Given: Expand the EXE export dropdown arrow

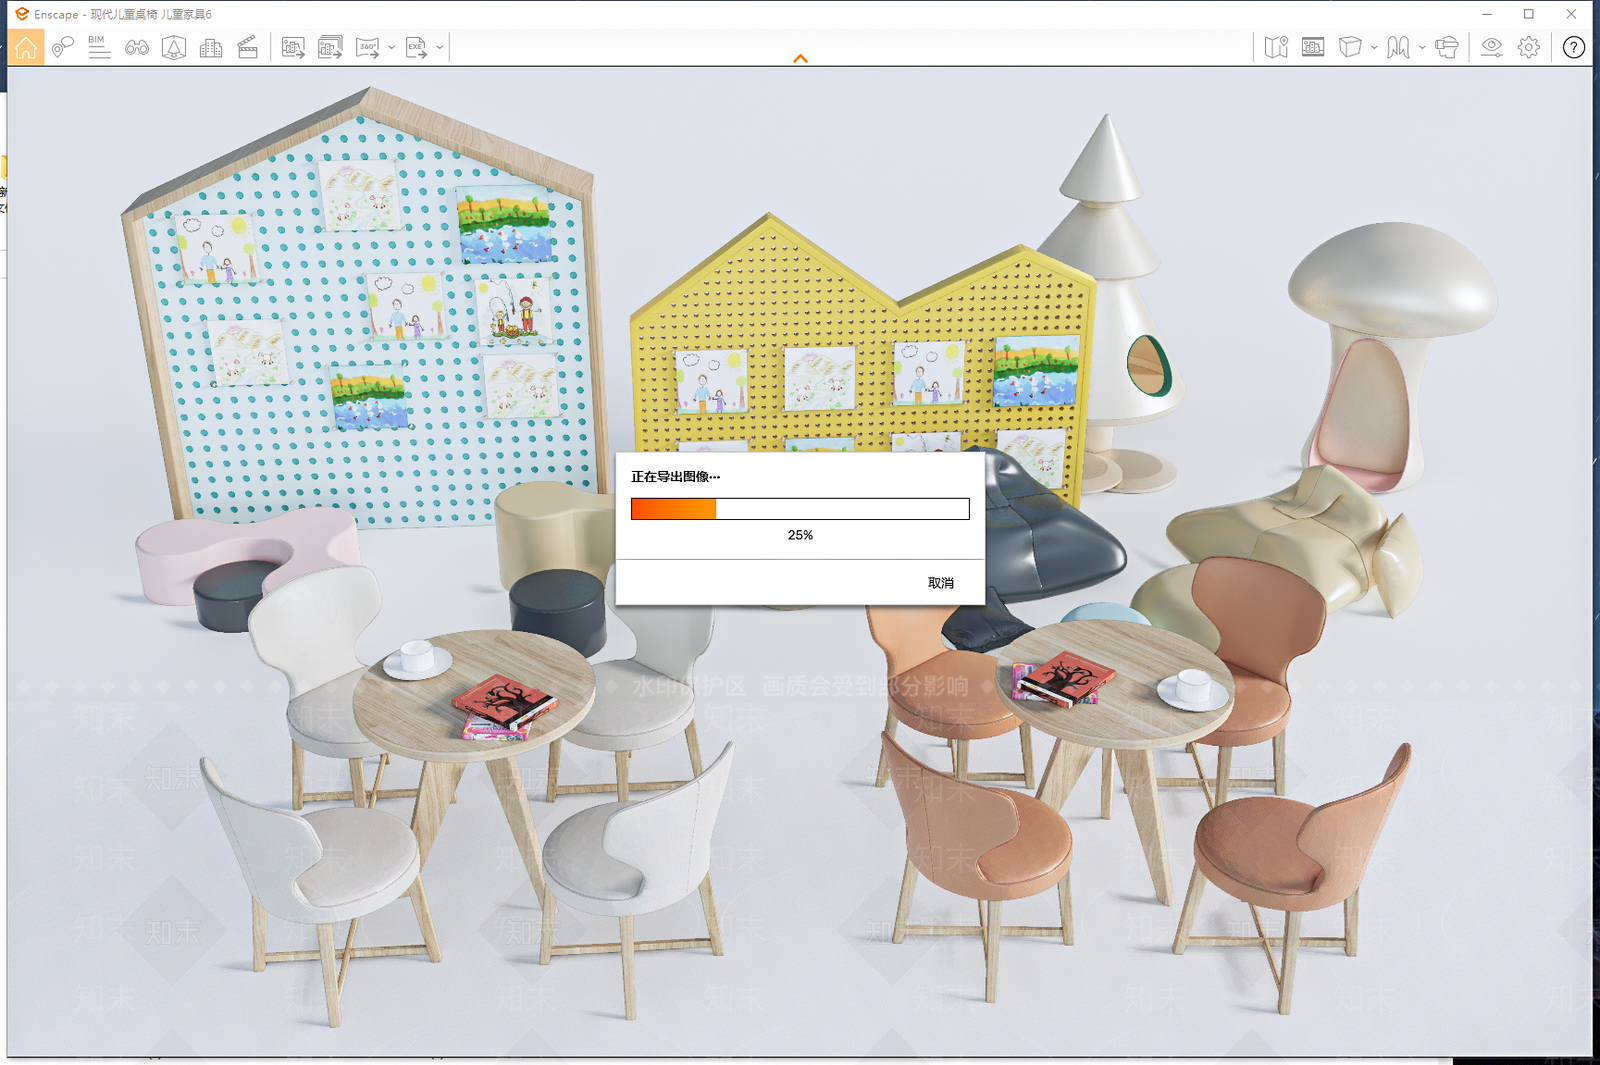Looking at the screenshot, I should [x=439, y=47].
